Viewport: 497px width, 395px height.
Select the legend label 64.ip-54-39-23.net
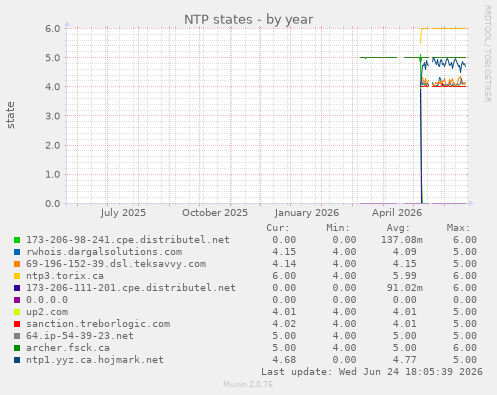pos(80,336)
